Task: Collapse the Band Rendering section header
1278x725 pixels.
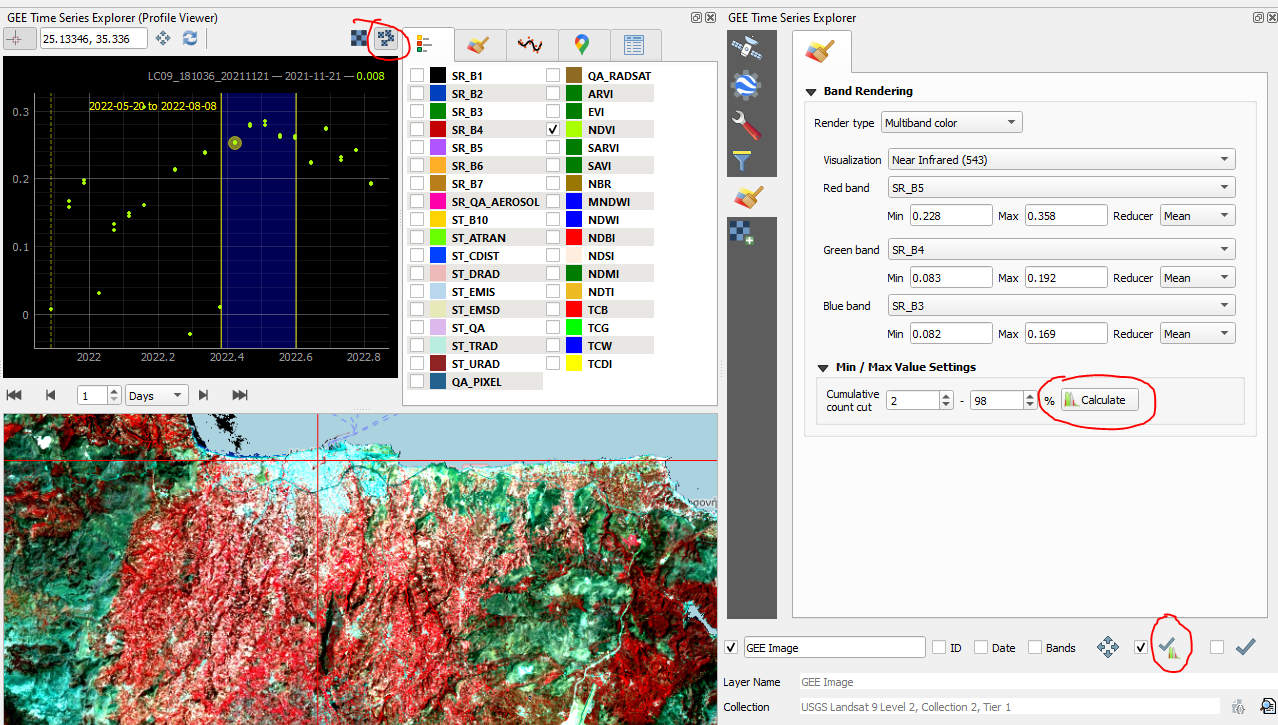Action: click(811, 91)
